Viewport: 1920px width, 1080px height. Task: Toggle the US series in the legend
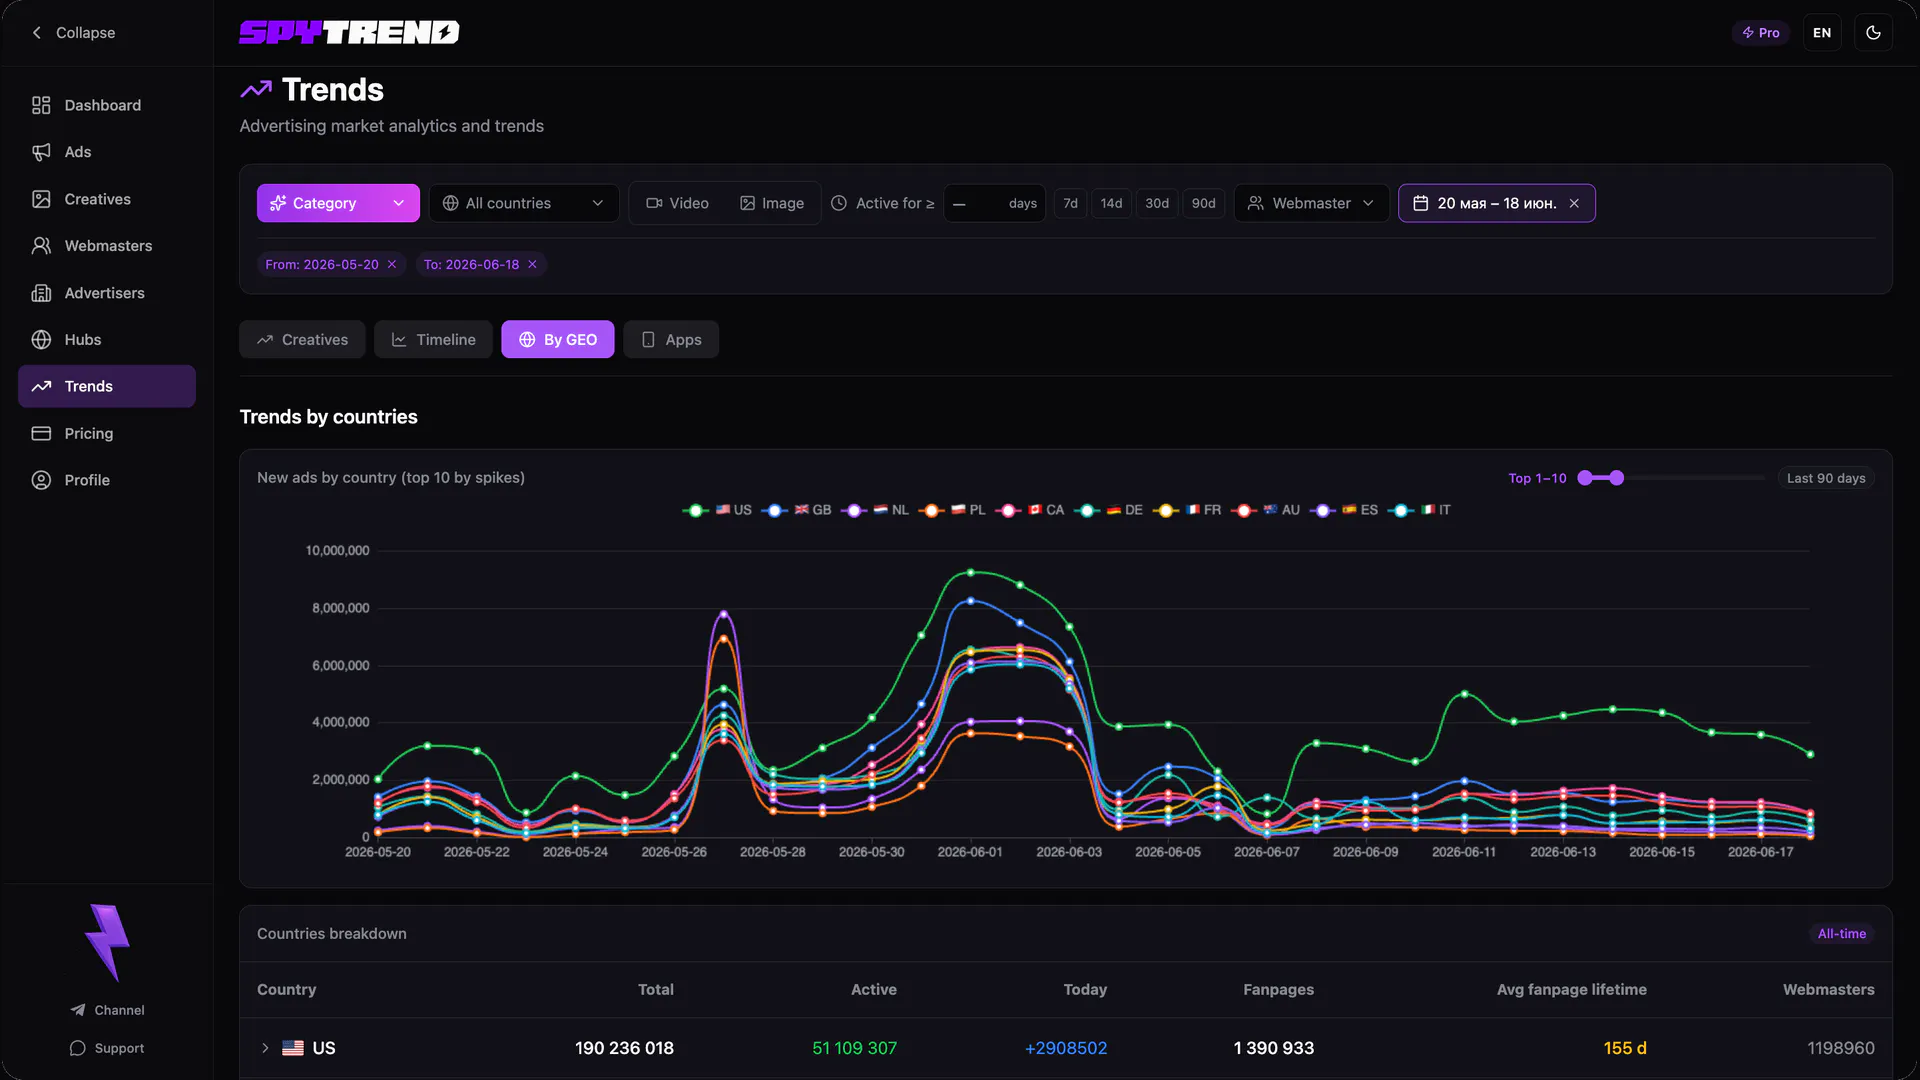[x=717, y=510]
